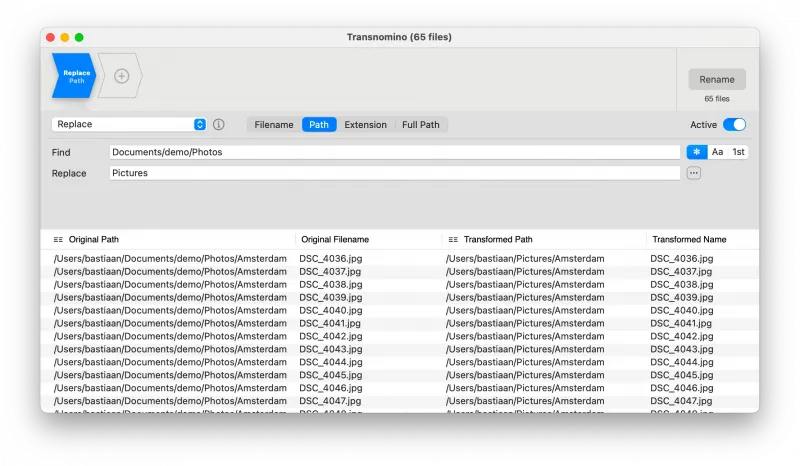Select original filename DSC_4038.jpg
Viewport: 800px width, 466px height.
(331, 284)
